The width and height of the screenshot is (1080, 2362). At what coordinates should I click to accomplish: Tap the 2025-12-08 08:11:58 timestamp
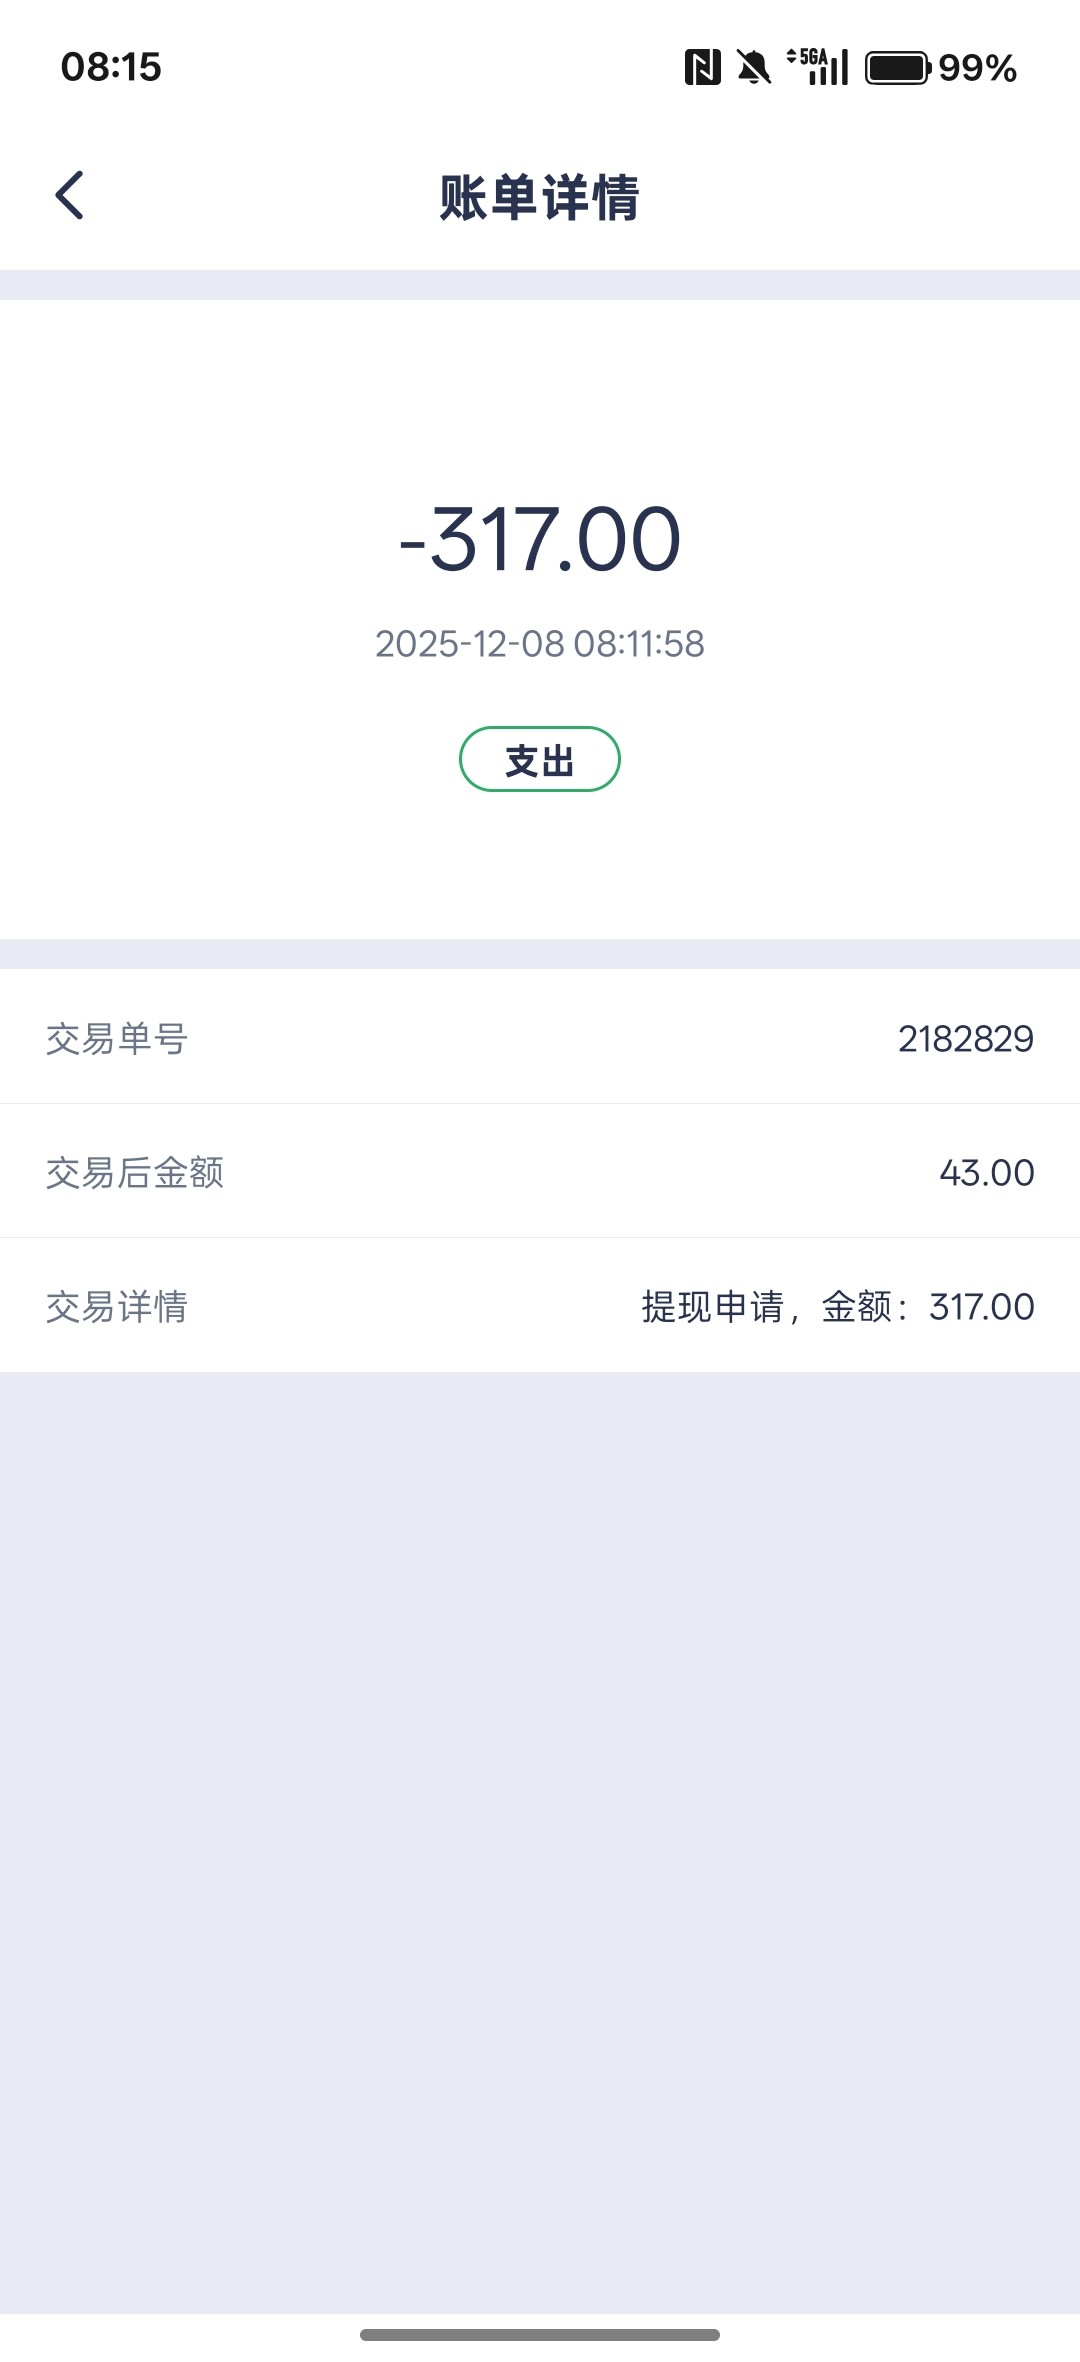(x=540, y=644)
